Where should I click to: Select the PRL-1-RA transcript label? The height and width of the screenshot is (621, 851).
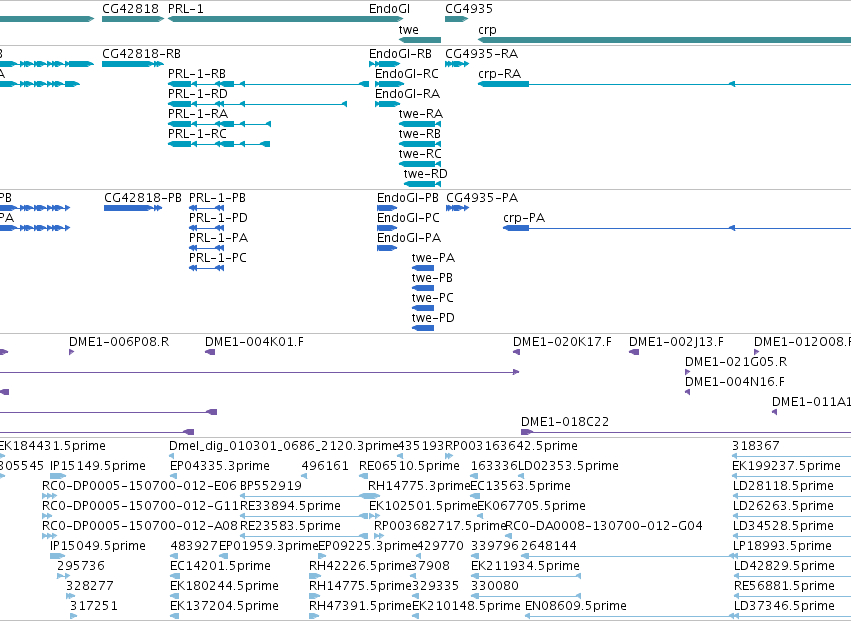click(x=198, y=114)
